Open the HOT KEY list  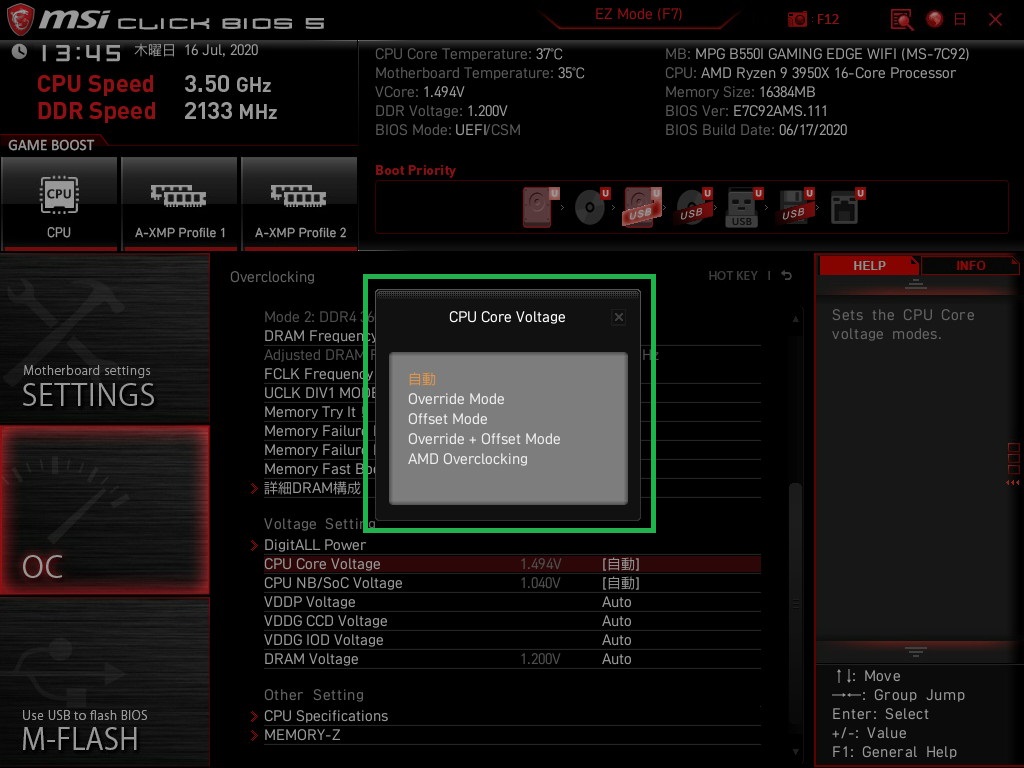[733, 276]
